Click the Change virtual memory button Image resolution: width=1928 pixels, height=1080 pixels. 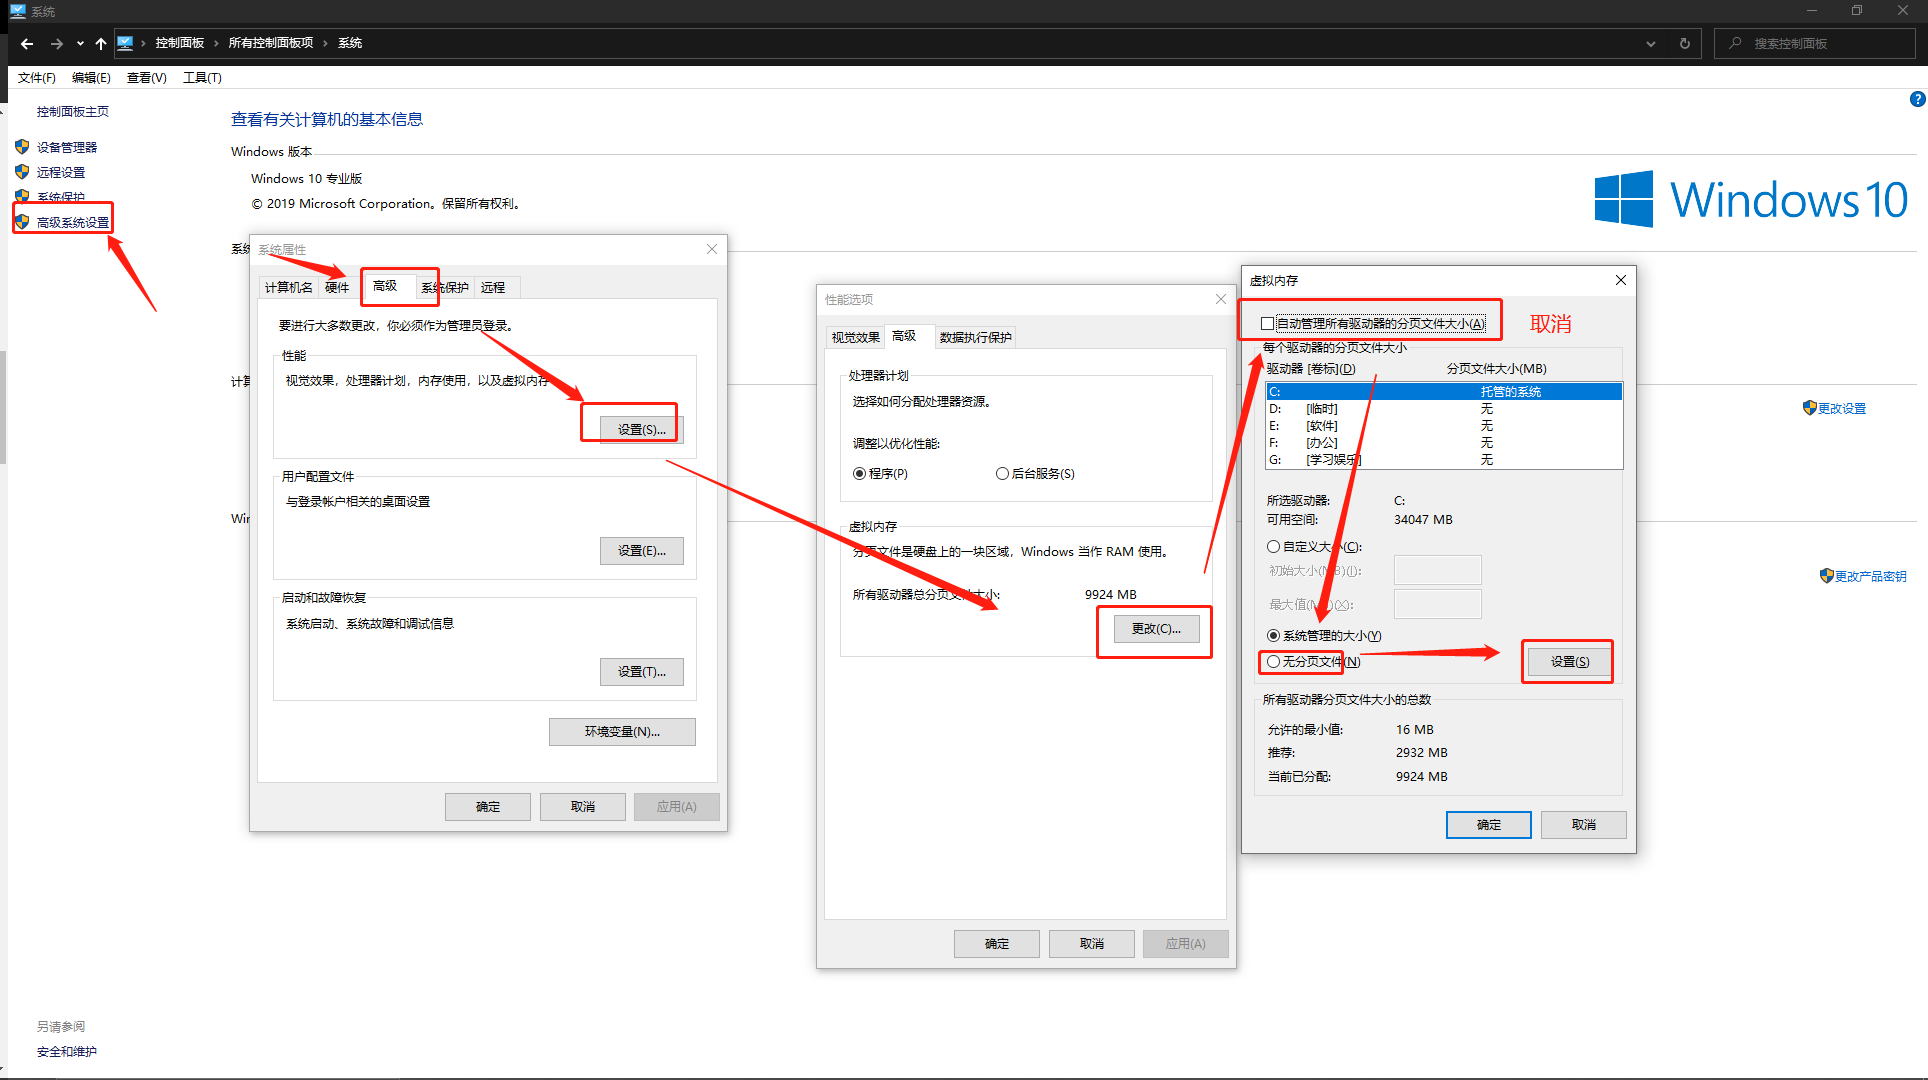click(1155, 629)
